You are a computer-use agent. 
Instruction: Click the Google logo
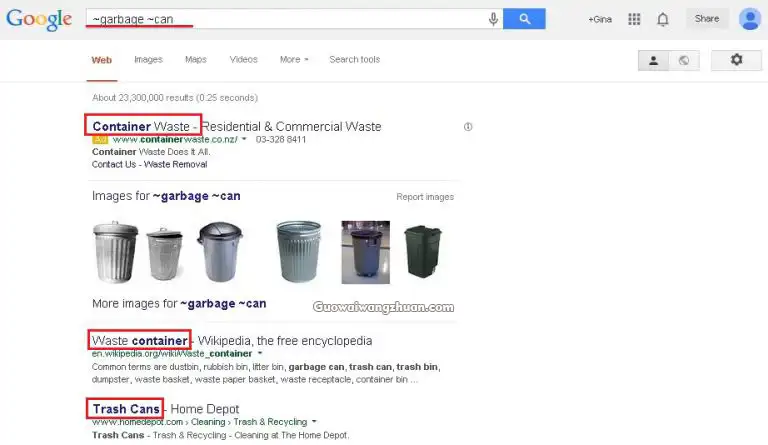click(39, 19)
